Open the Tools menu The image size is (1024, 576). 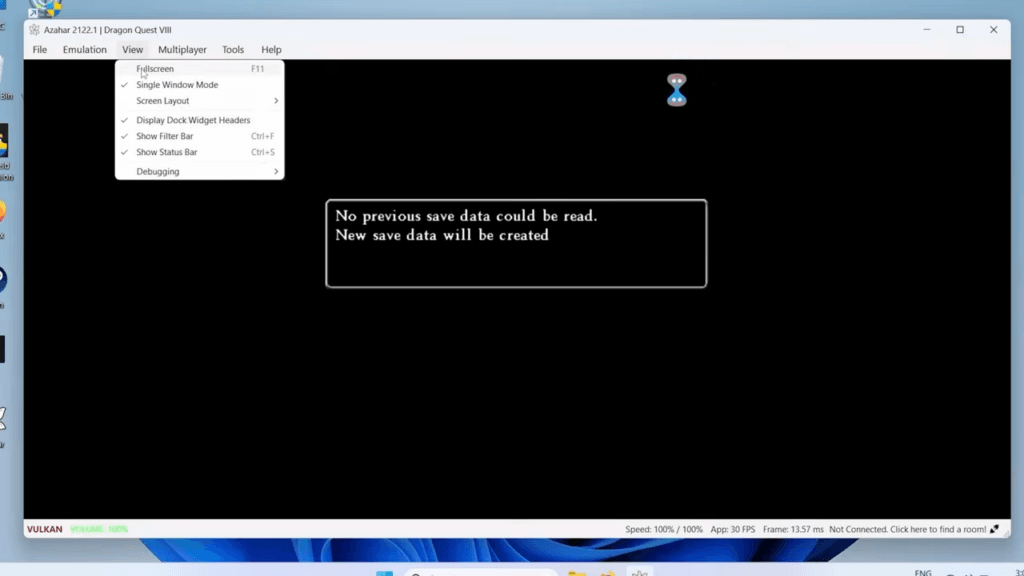pos(233,50)
